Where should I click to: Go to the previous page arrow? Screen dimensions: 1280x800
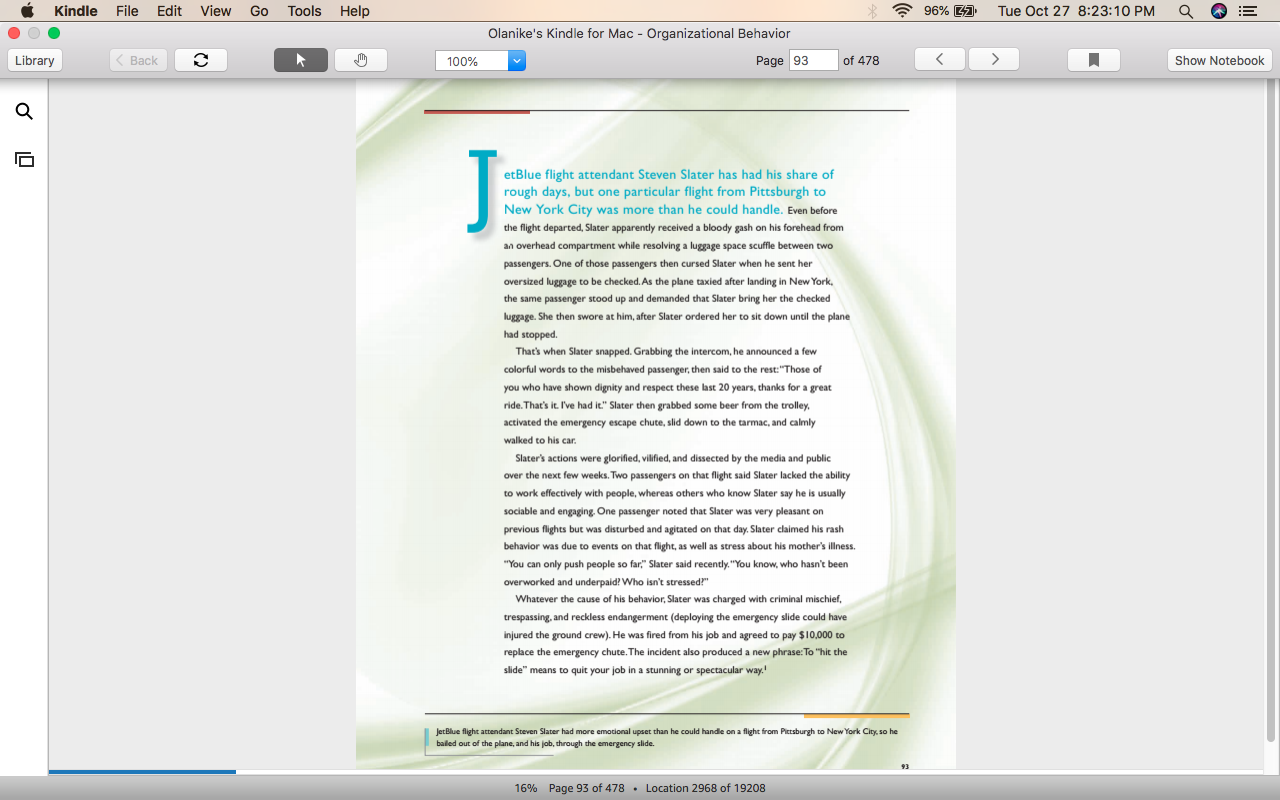940,60
